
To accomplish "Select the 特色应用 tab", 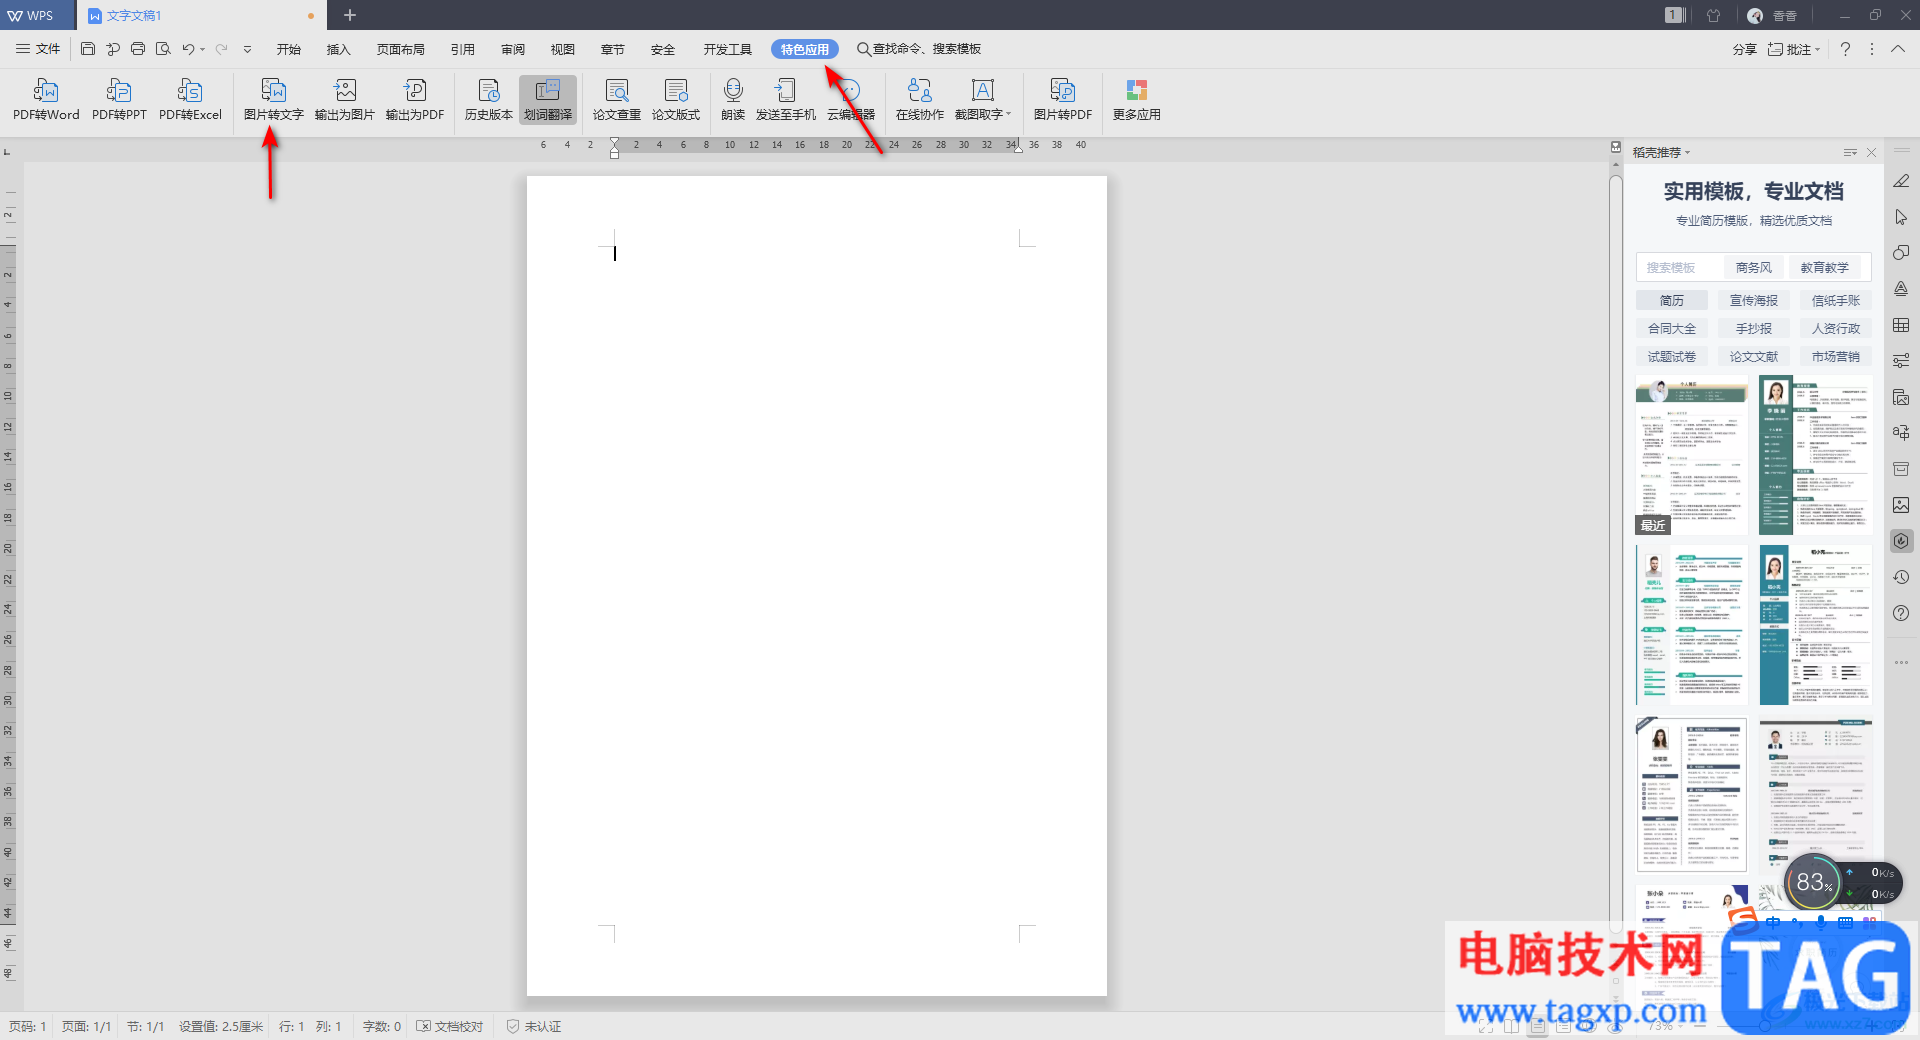I will coord(805,49).
